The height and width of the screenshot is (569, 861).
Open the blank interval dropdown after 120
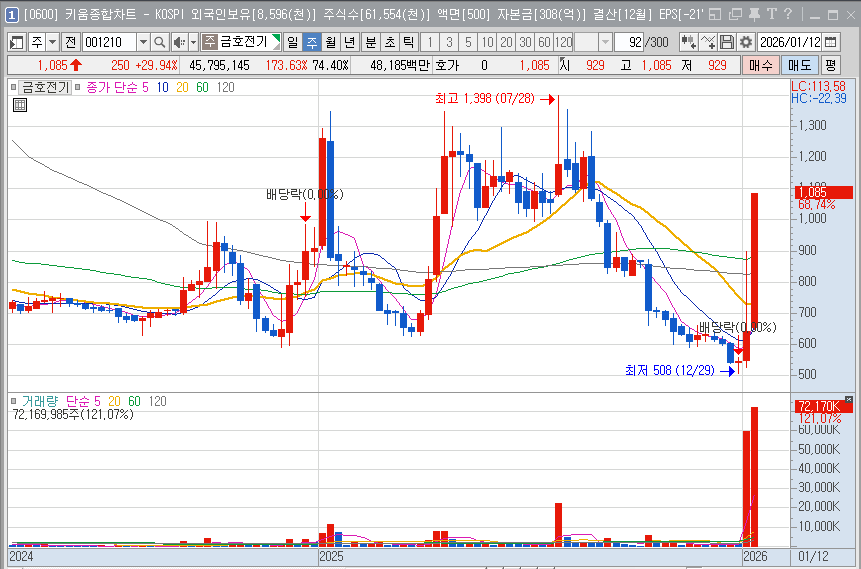605,42
